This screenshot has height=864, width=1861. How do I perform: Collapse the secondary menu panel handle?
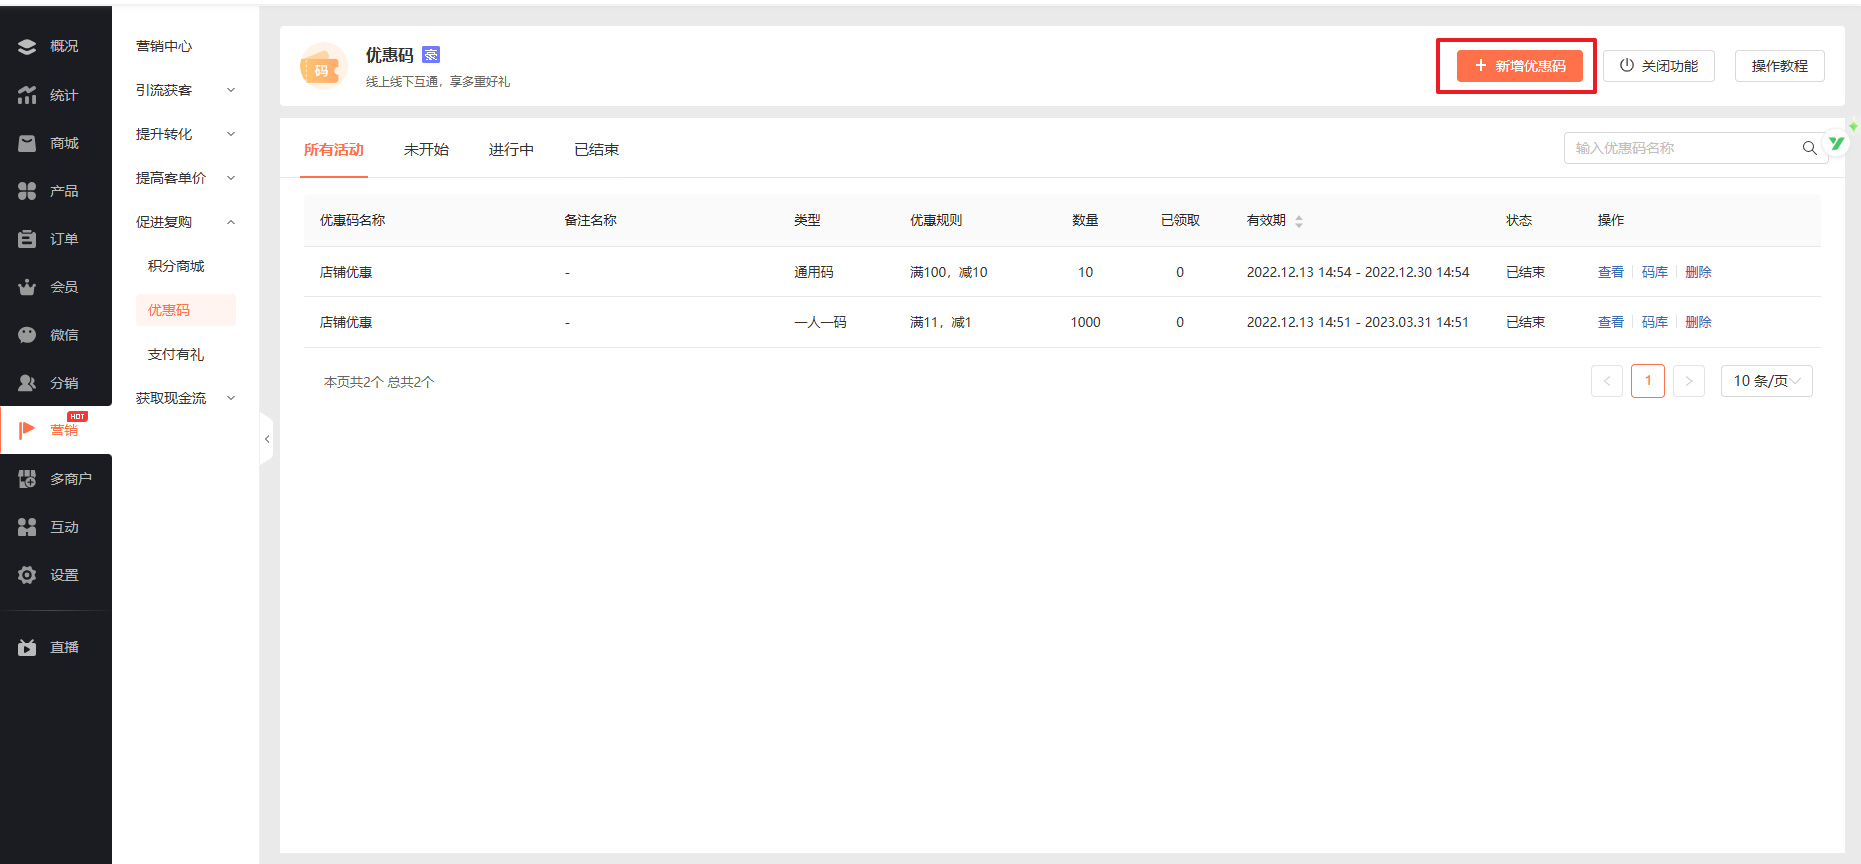point(266,439)
